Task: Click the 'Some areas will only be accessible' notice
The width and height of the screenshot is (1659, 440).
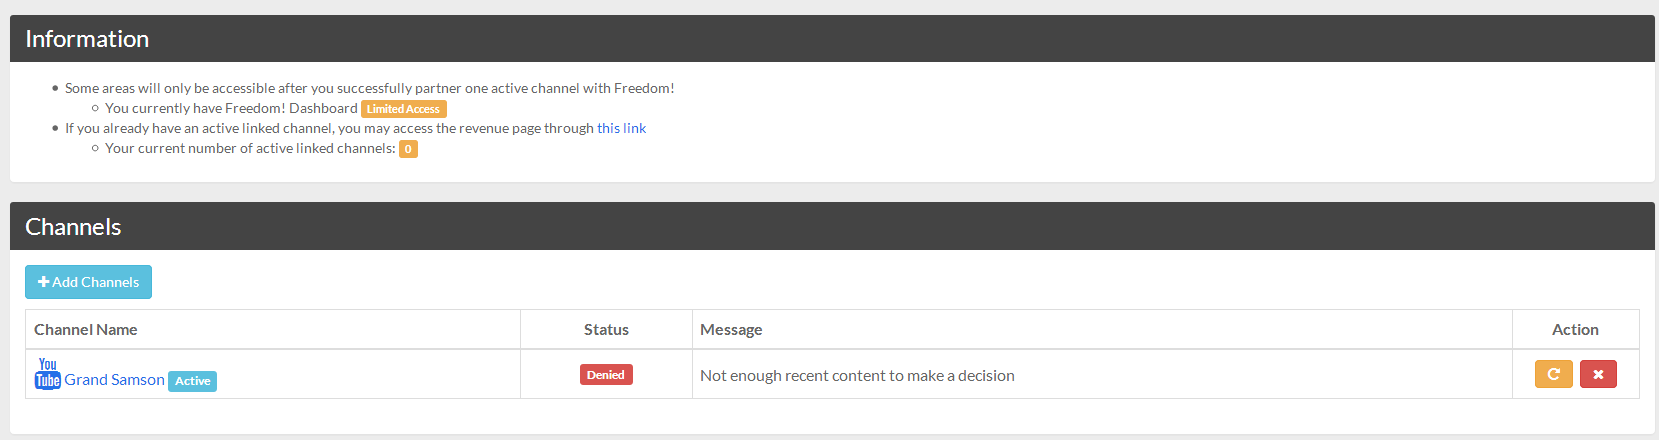Action: pyautogui.click(x=369, y=88)
